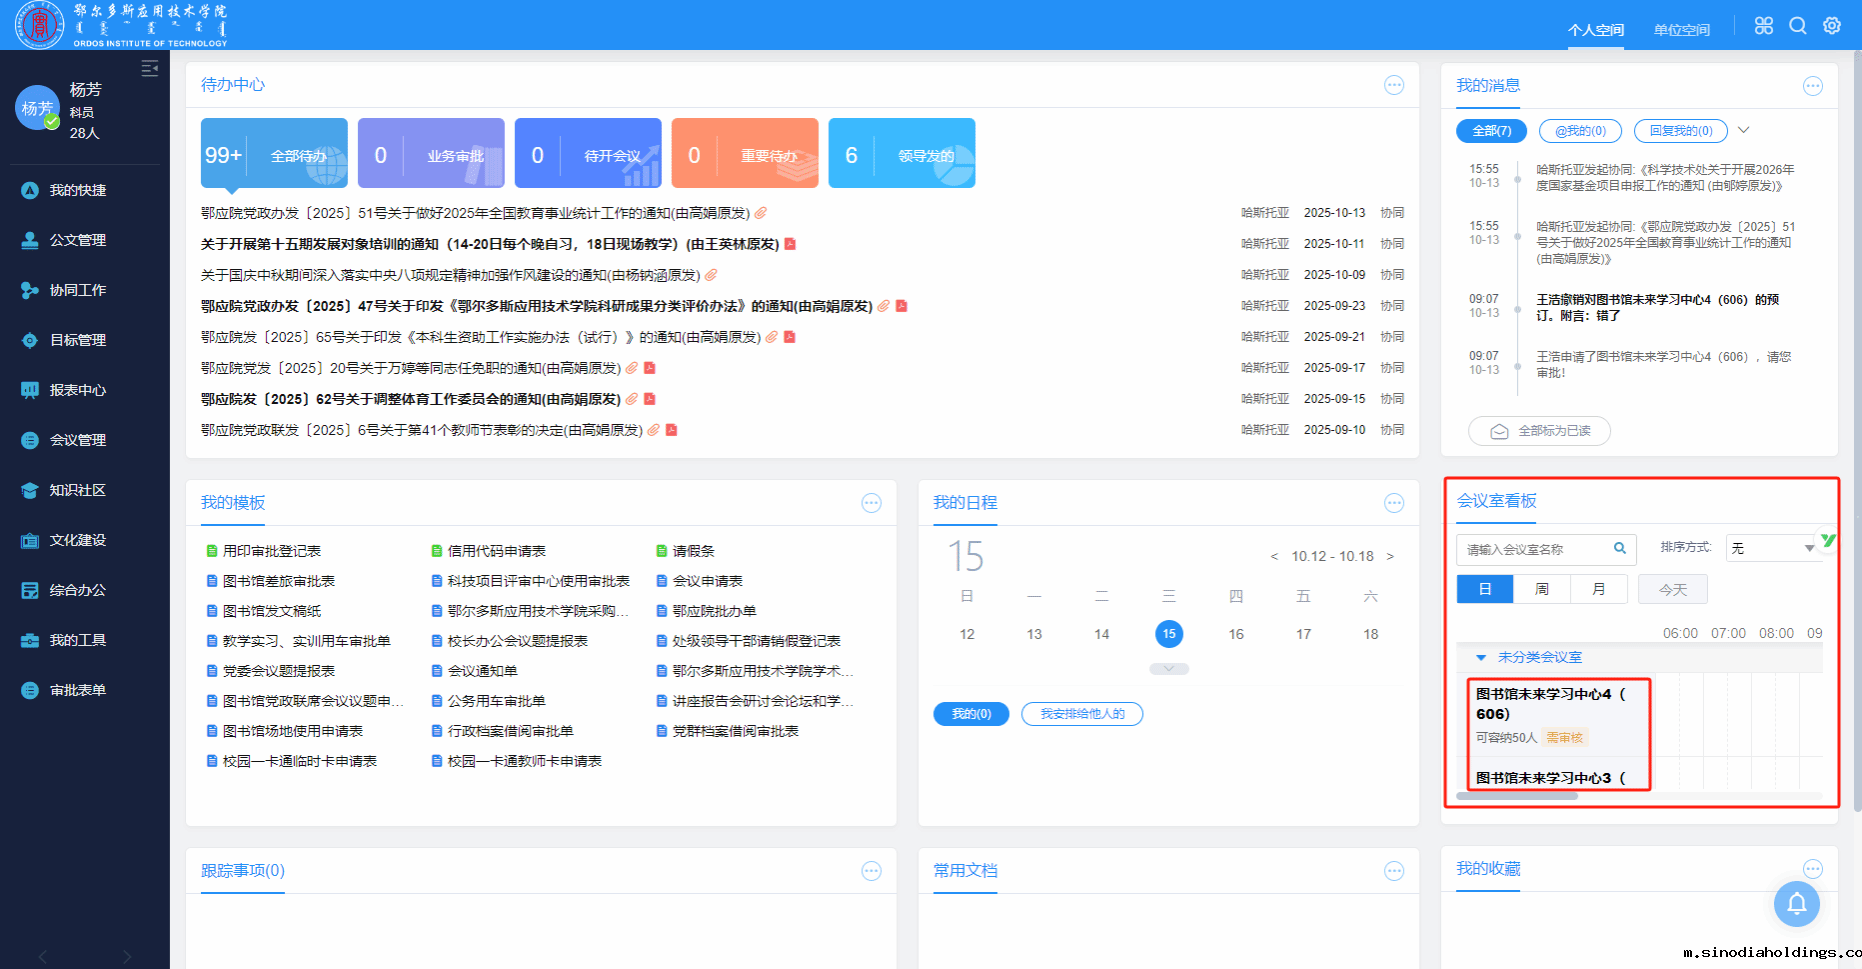Switch meeting room board to 月 view
This screenshot has height=969, width=1862.
coord(1599,589)
